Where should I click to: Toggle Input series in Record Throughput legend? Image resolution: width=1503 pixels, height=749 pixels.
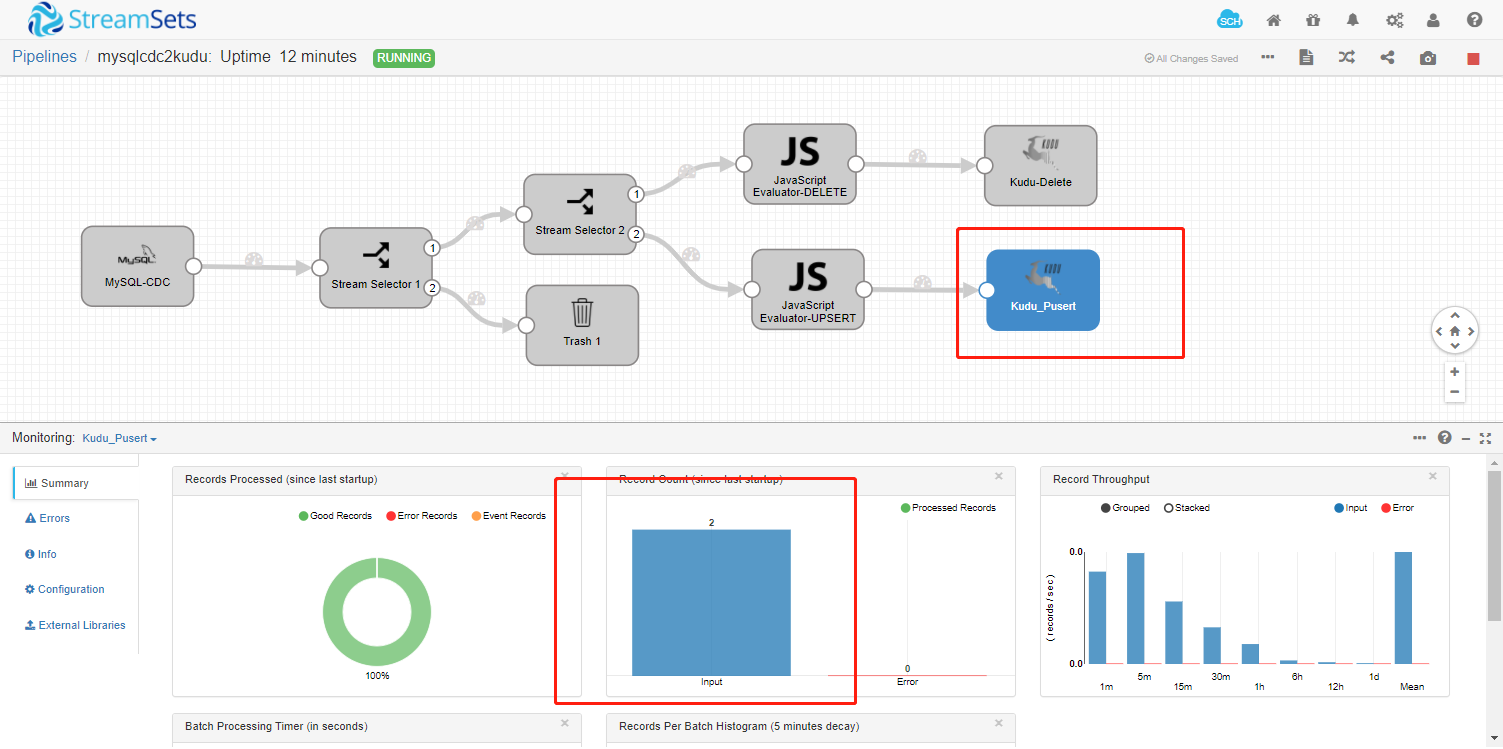(1351, 508)
